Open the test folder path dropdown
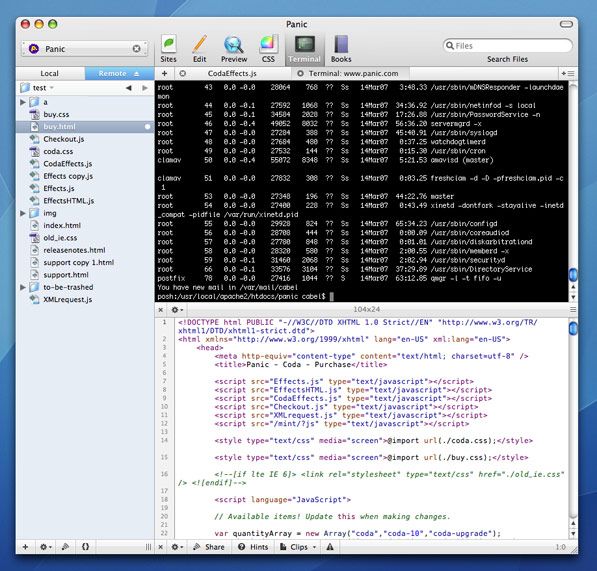 coord(37,88)
